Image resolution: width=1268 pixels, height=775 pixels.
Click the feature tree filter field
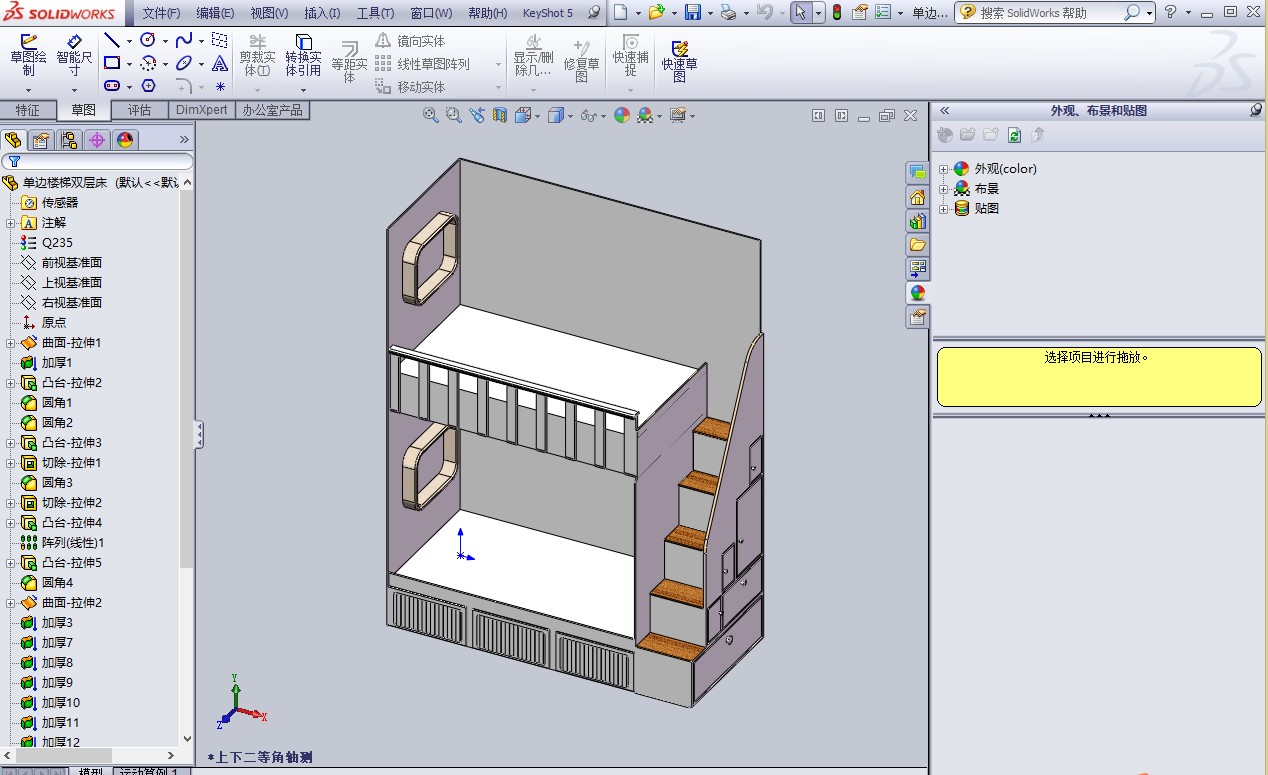97,161
